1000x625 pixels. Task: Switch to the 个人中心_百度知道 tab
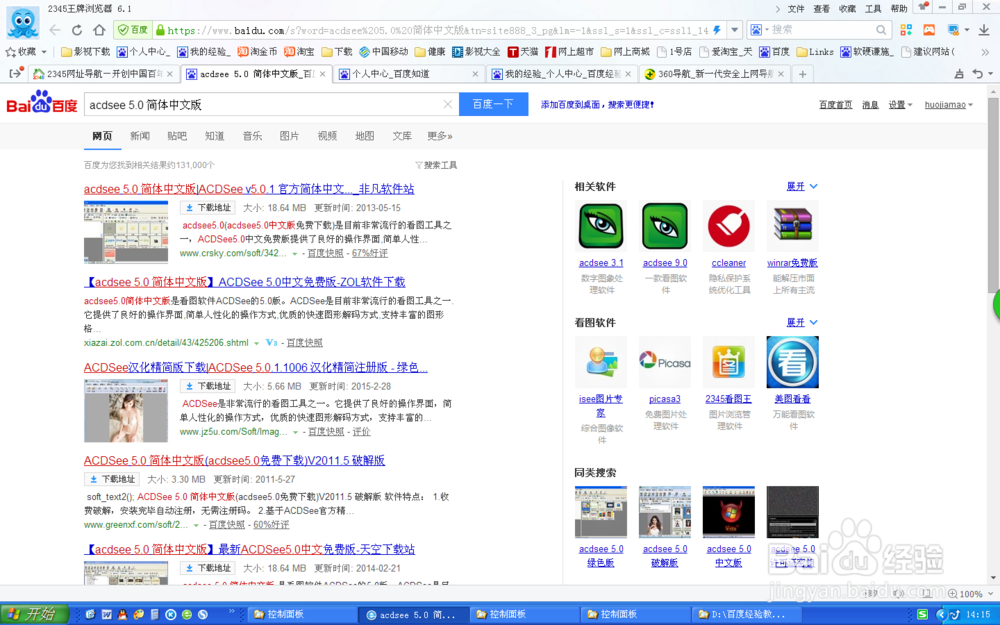click(408, 74)
